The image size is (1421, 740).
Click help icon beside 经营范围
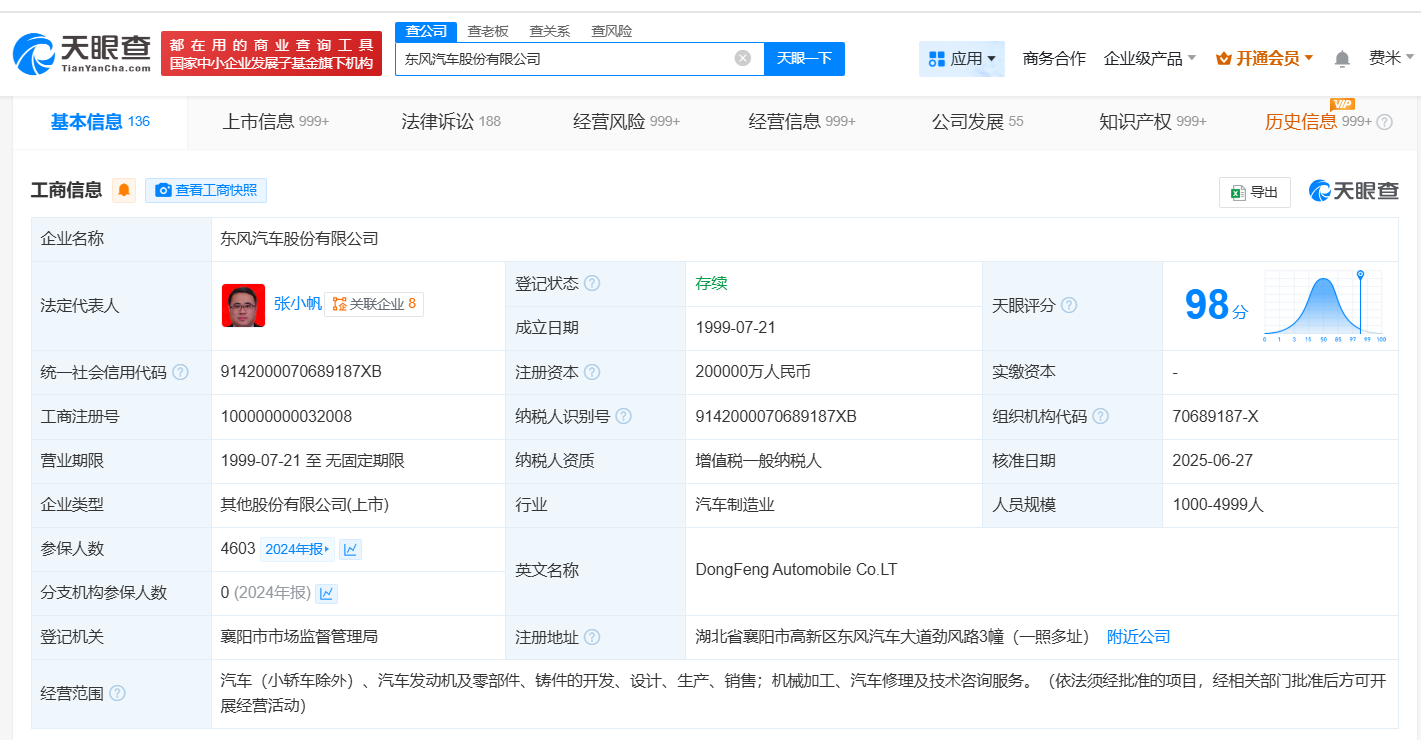[117, 693]
